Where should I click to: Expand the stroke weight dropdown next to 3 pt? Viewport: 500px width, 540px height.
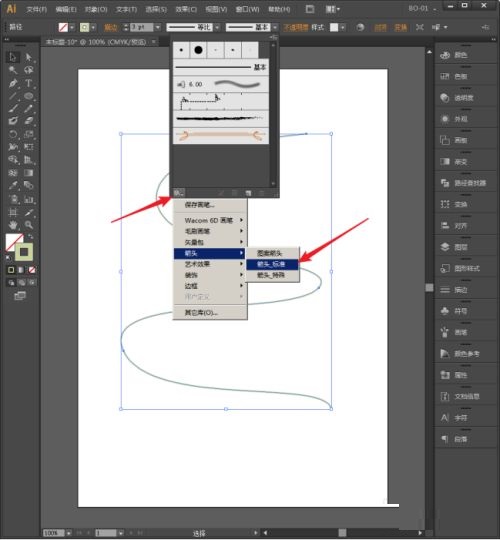click(x=158, y=27)
